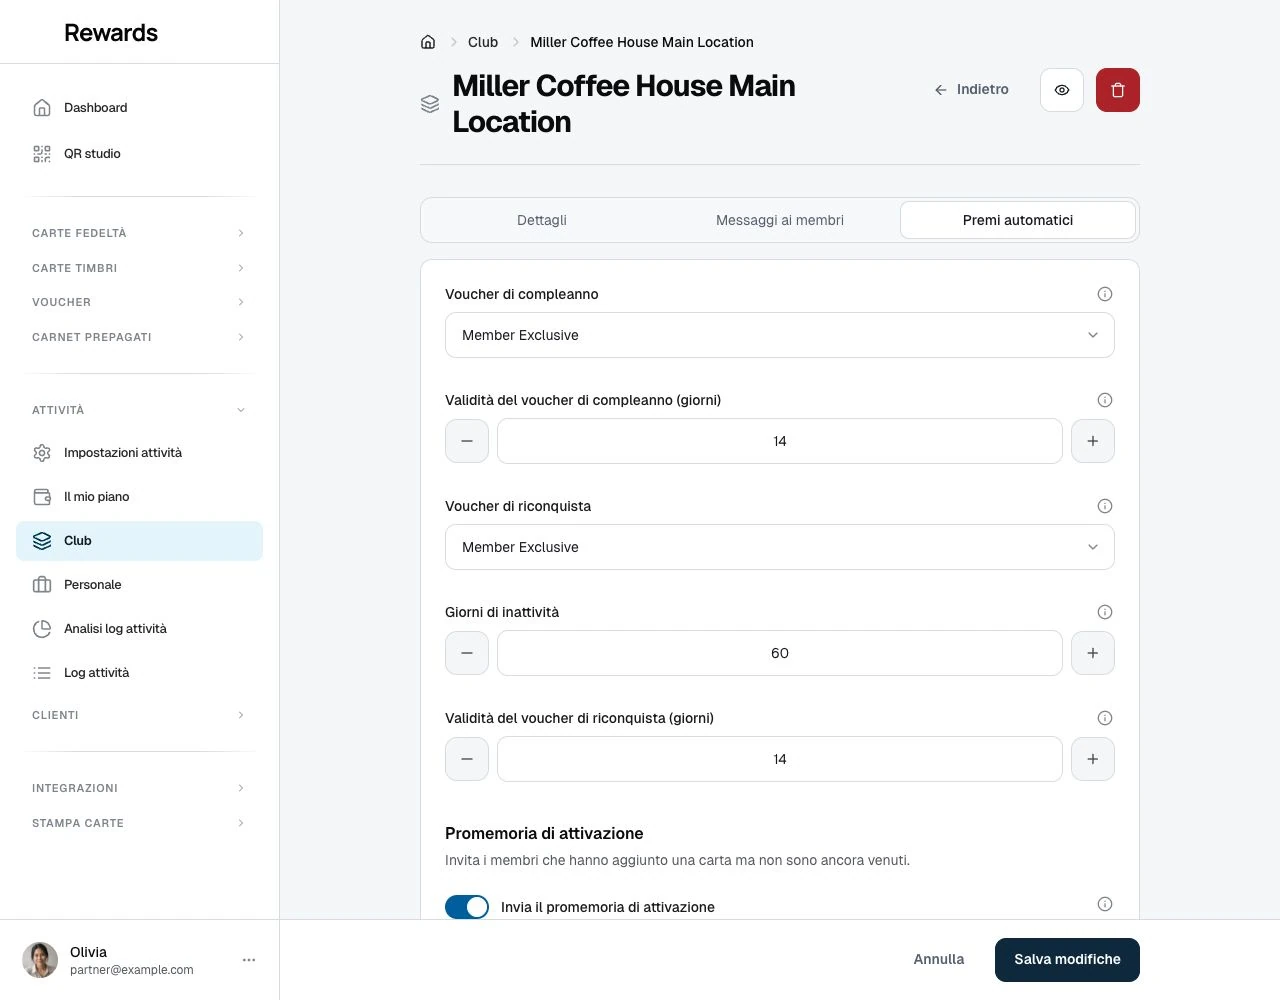Expand Carnet prepagati sidebar section
Viewport: 1280px width, 1000px height.
[139, 337]
